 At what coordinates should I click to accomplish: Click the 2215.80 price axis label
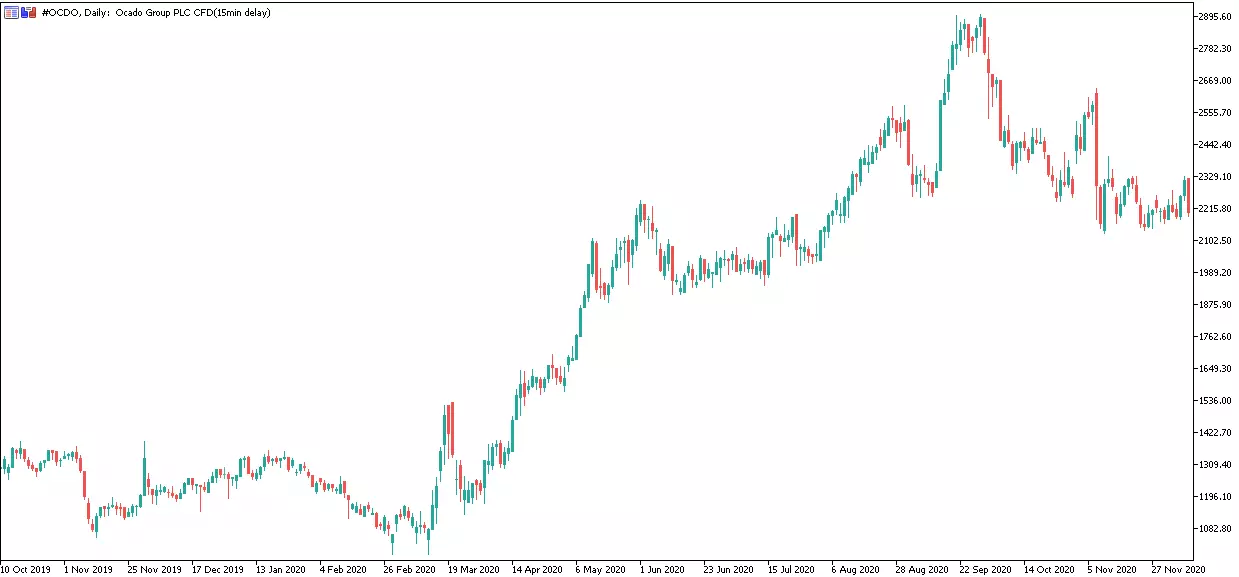[1215, 209]
